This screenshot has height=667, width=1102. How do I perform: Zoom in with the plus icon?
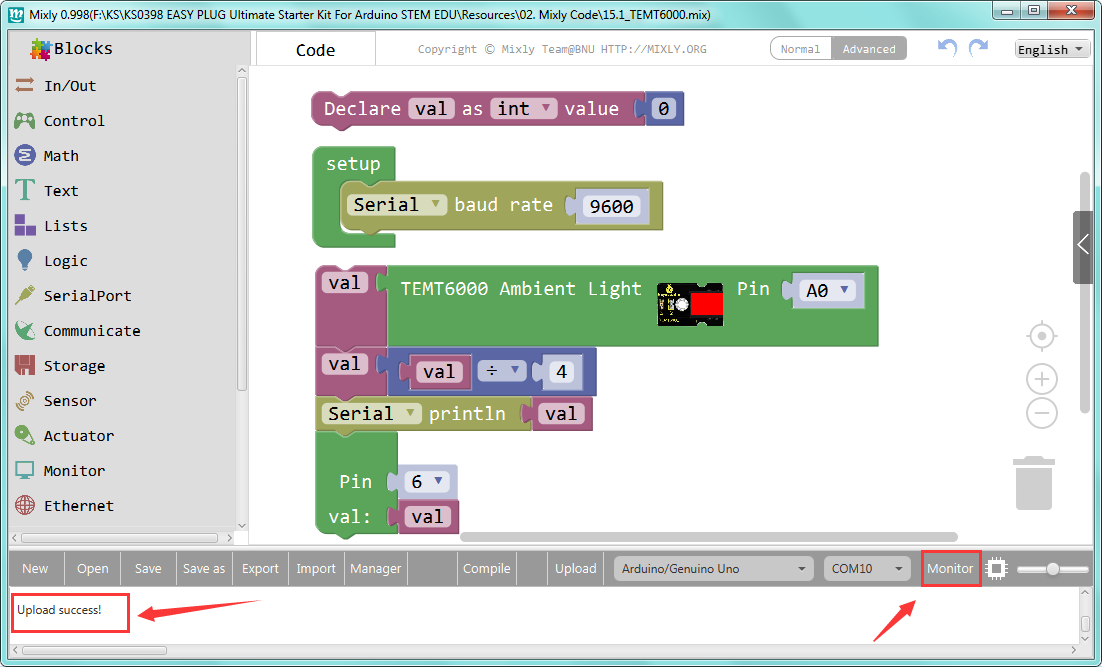[1042, 380]
